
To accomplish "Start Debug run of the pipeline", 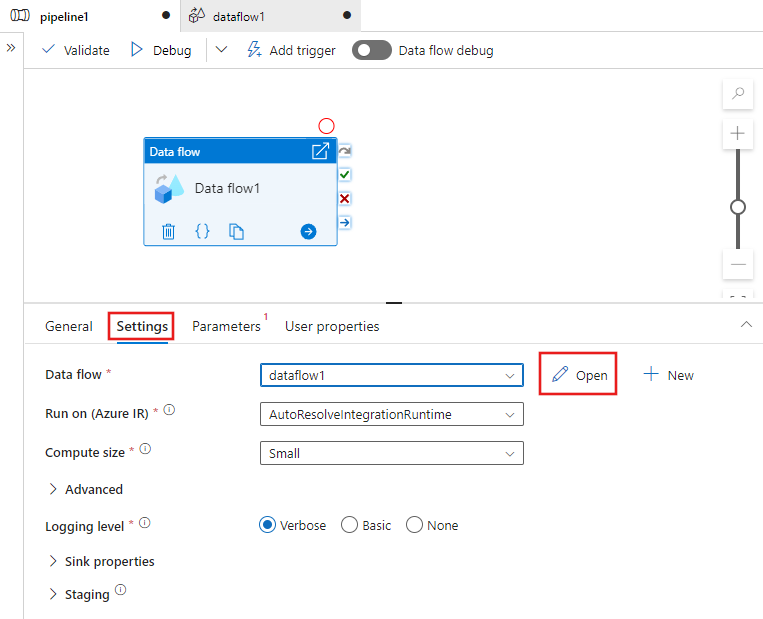I will (162, 50).
